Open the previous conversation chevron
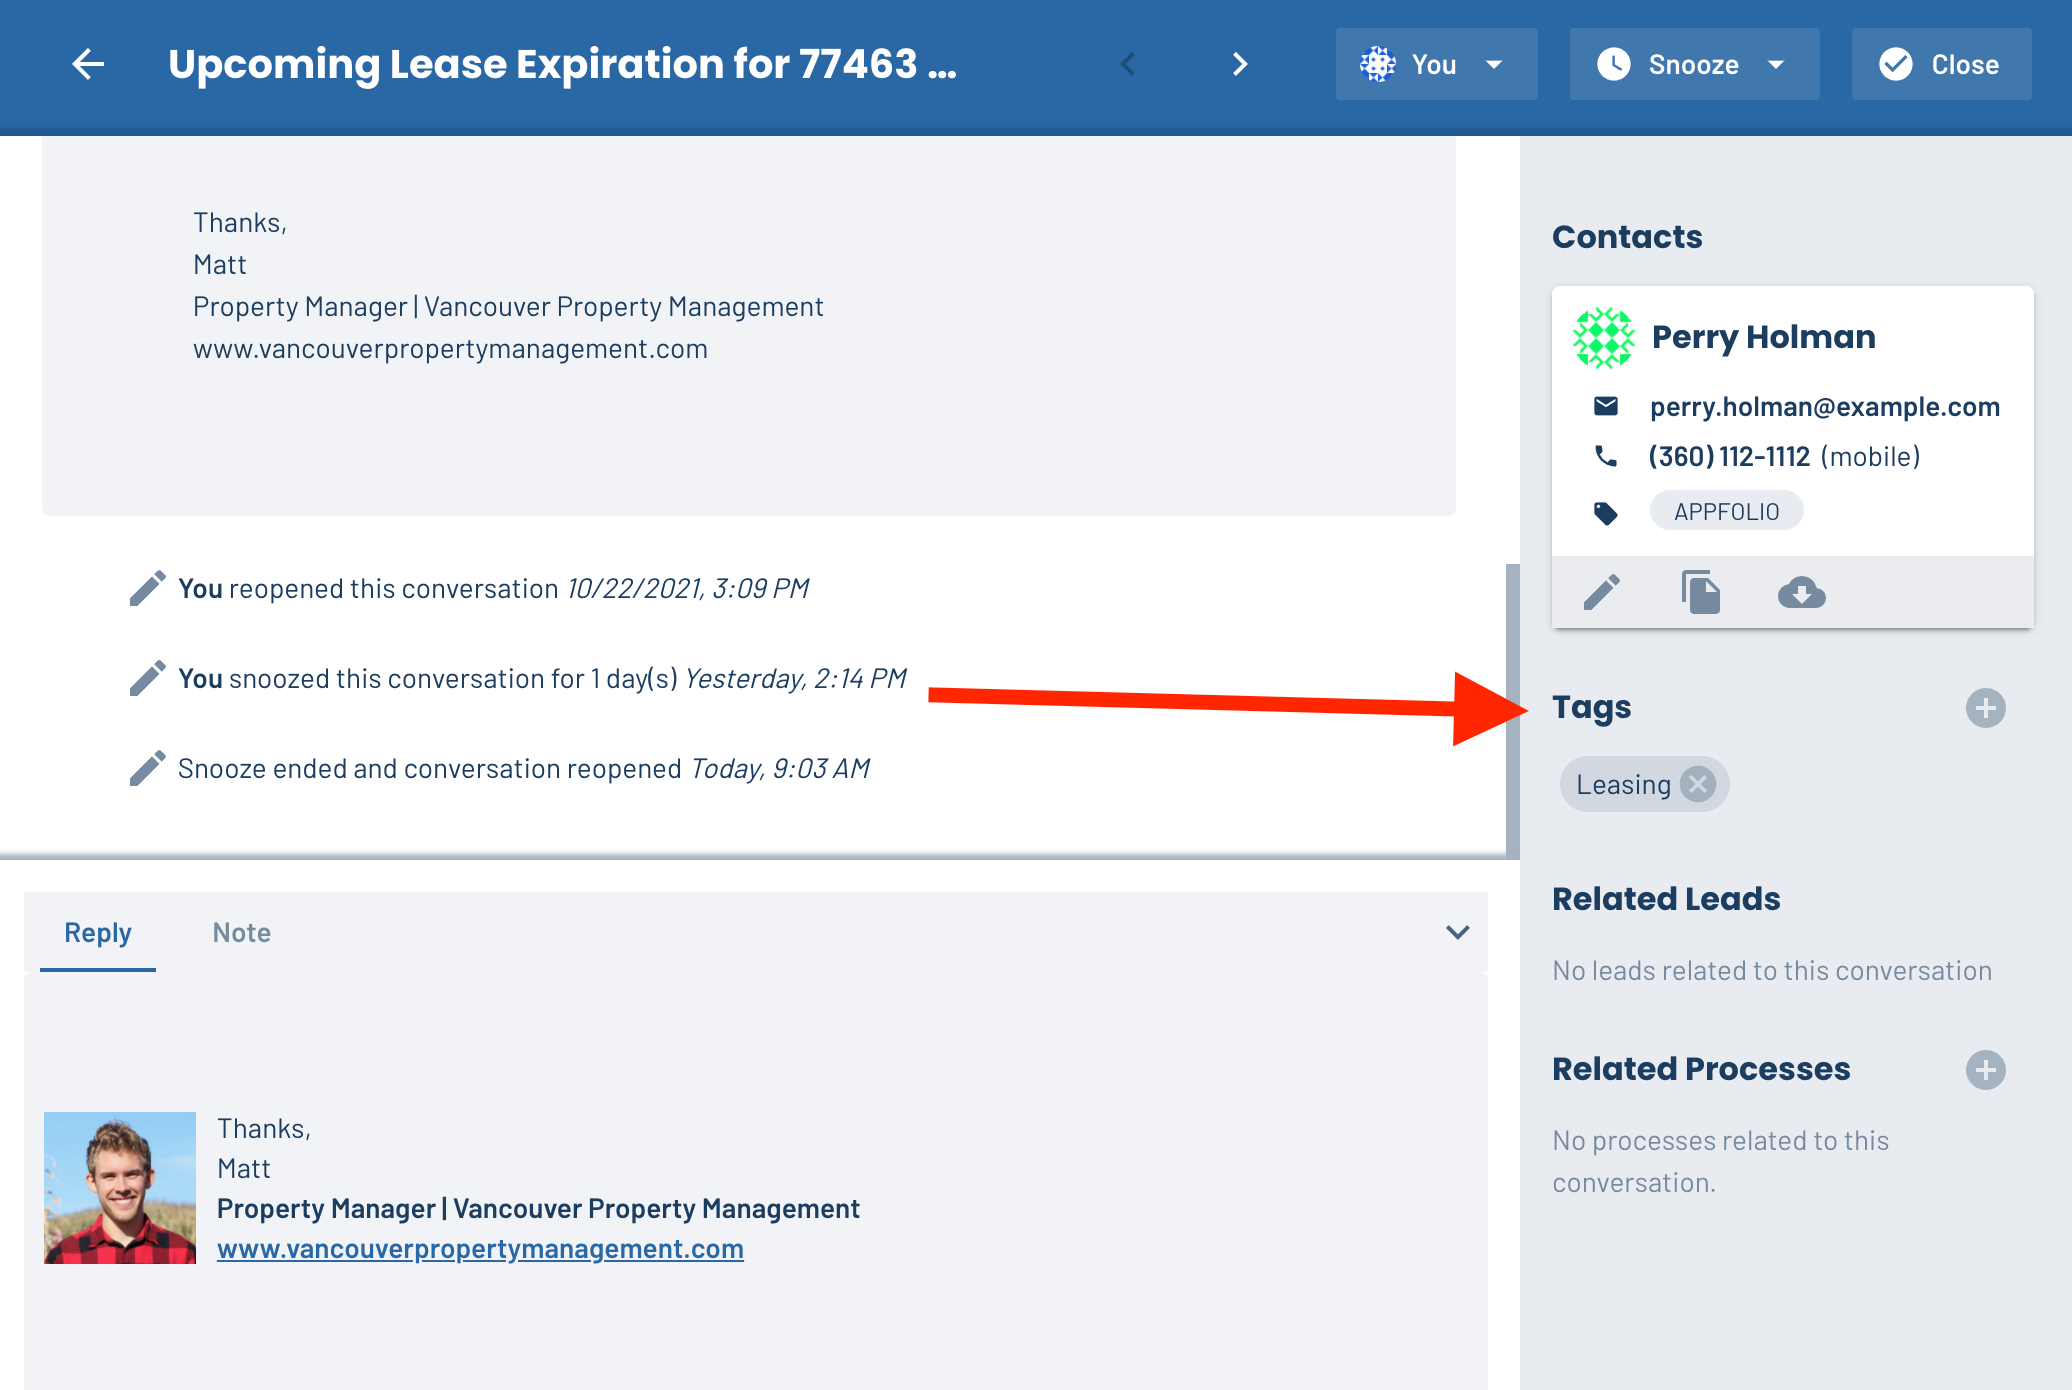Image resolution: width=2072 pixels, height=1390 pixels. [x=1128, y=64]
